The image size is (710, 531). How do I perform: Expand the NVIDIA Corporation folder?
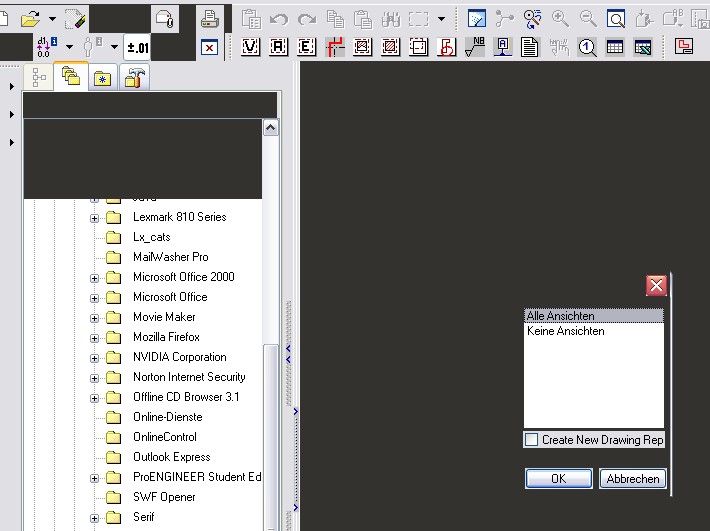94,358
